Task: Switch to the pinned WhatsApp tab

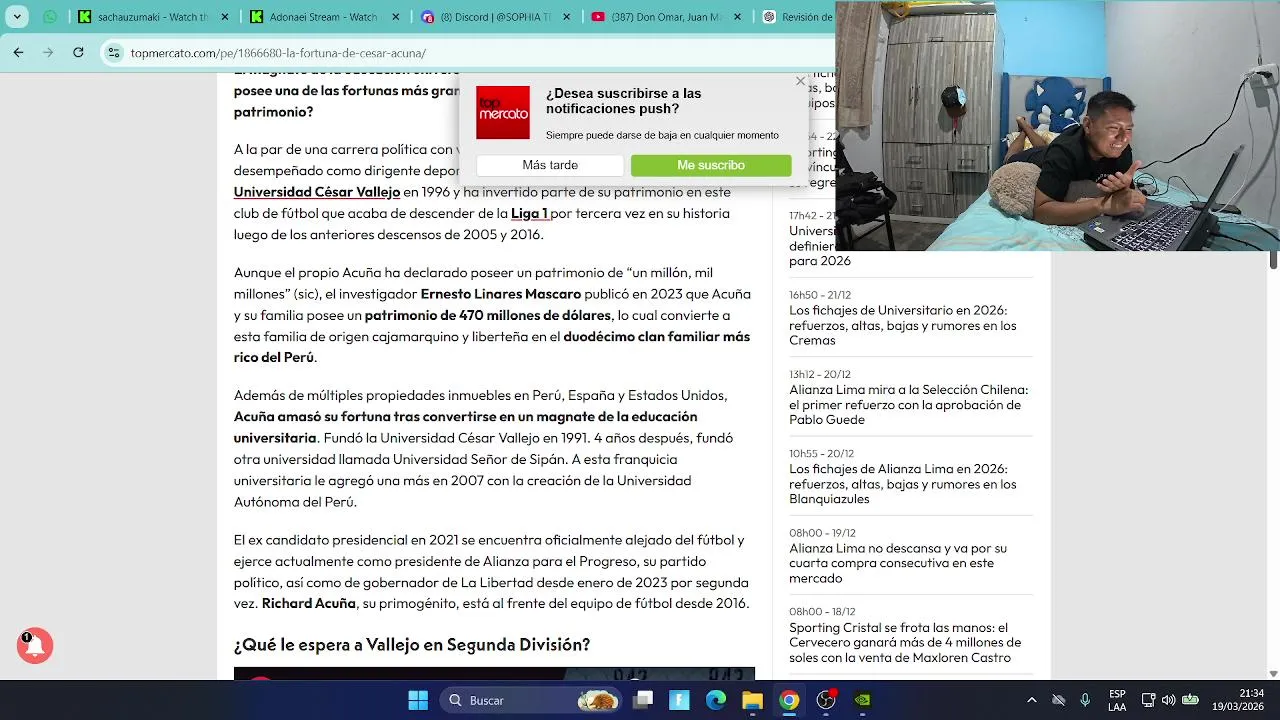Action: 50,17
